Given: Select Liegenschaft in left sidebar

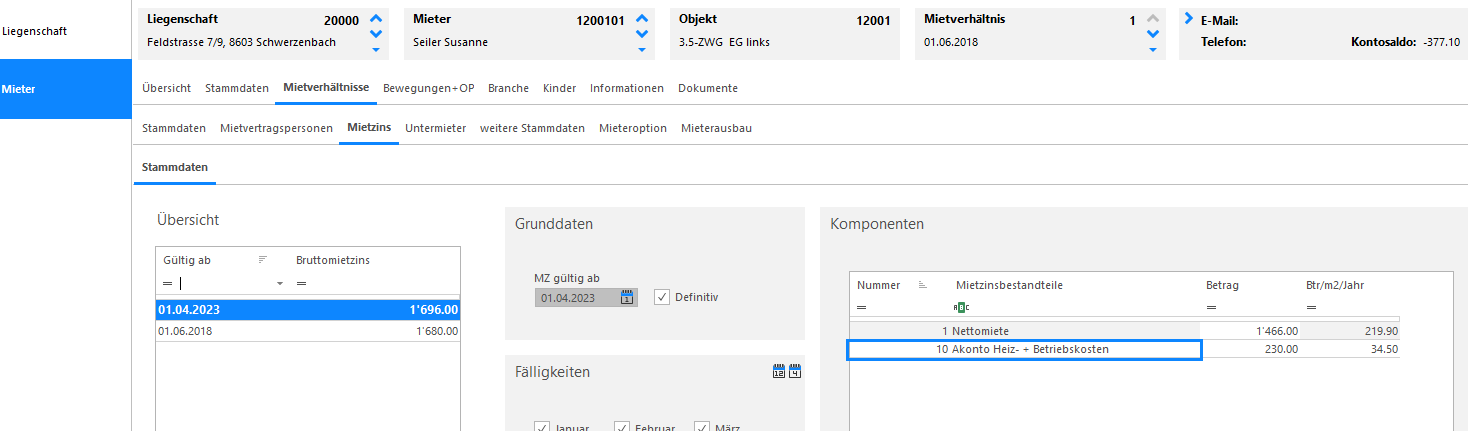Looking at the screenshot, I should tap(35, 31).
